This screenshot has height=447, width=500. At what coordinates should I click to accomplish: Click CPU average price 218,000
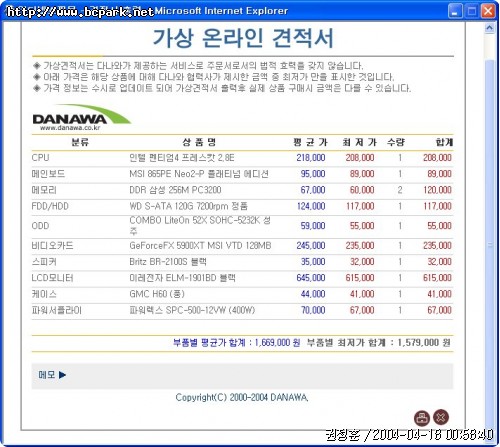311,158
